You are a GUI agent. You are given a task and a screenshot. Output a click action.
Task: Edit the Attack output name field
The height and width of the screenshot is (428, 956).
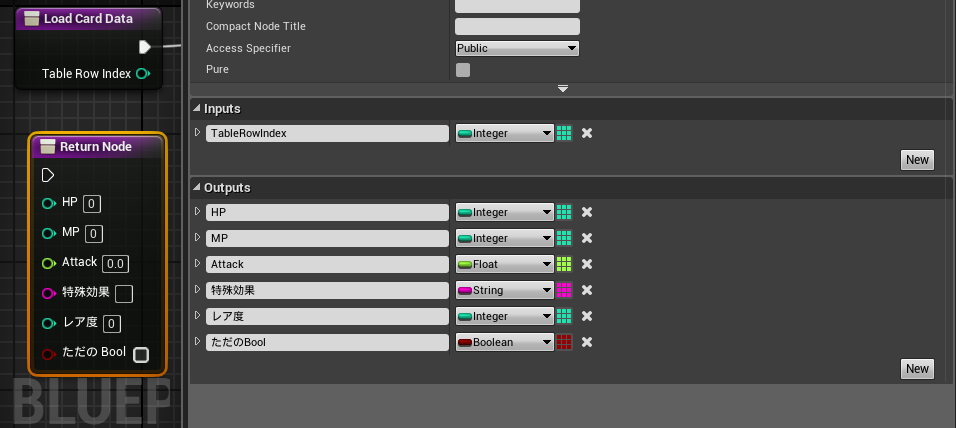[x=327, y=265]
